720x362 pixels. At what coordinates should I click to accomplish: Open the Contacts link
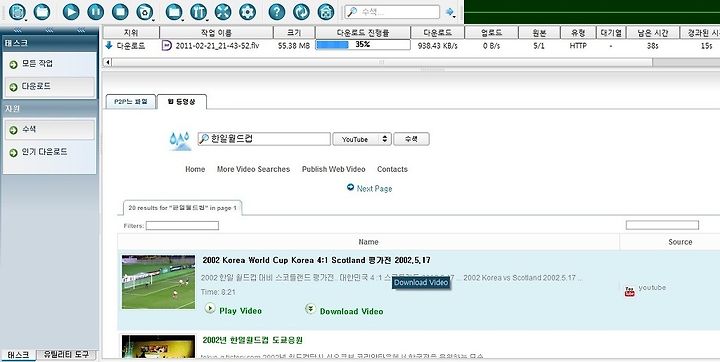click(392, 169)
